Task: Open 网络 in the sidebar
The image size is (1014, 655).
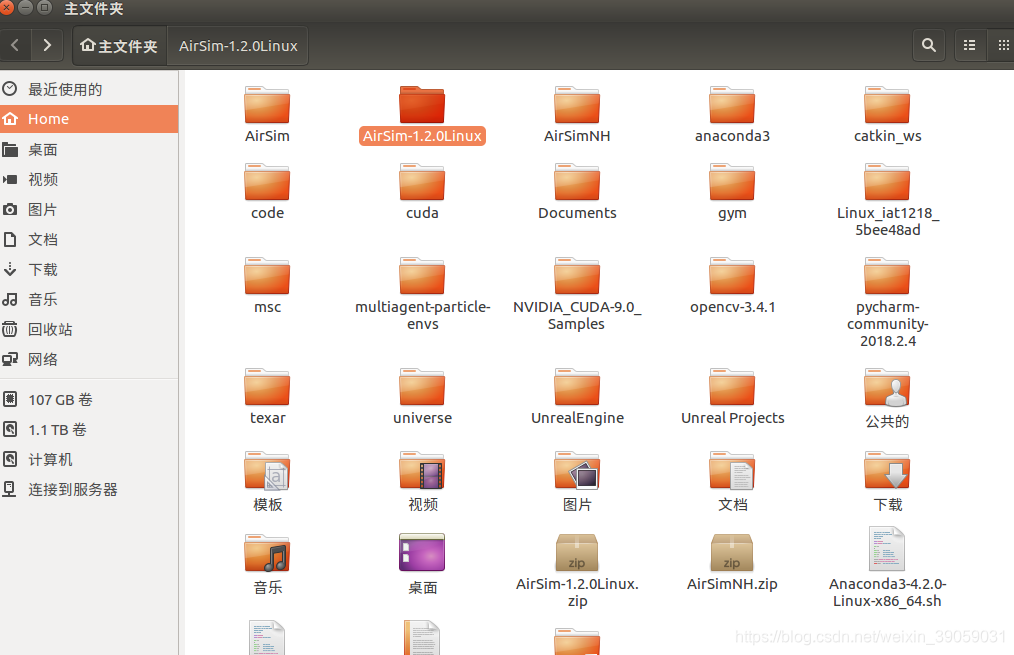Action: tap(89, 360)
